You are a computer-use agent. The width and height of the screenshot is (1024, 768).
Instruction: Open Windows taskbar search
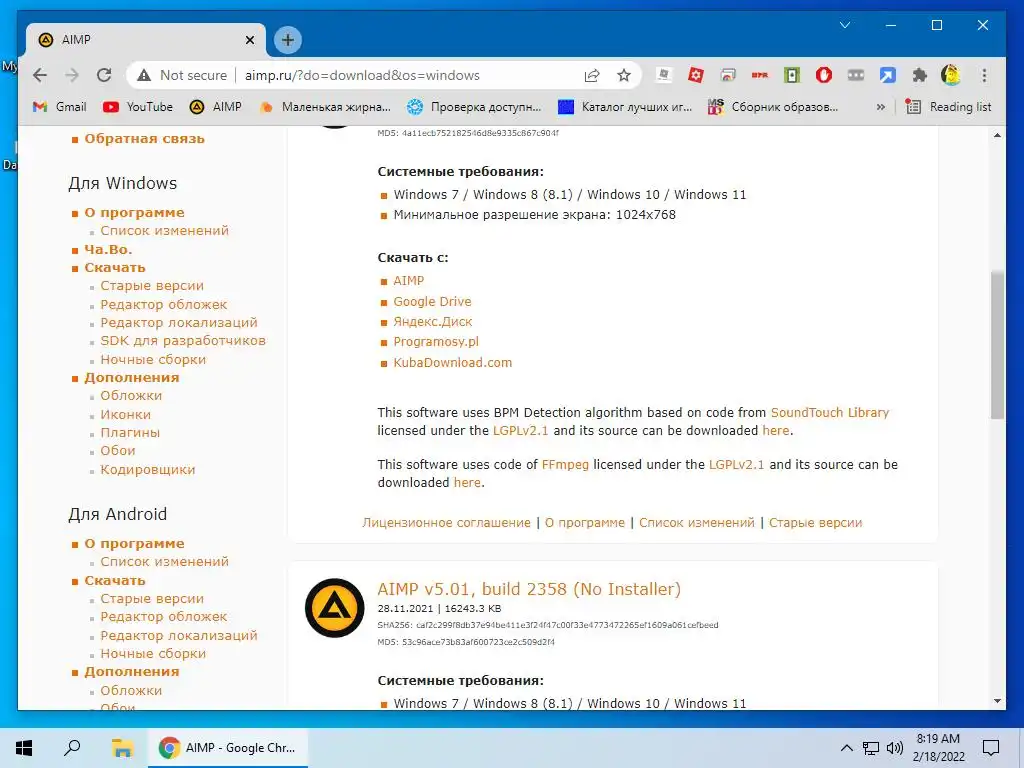[72, 748]
